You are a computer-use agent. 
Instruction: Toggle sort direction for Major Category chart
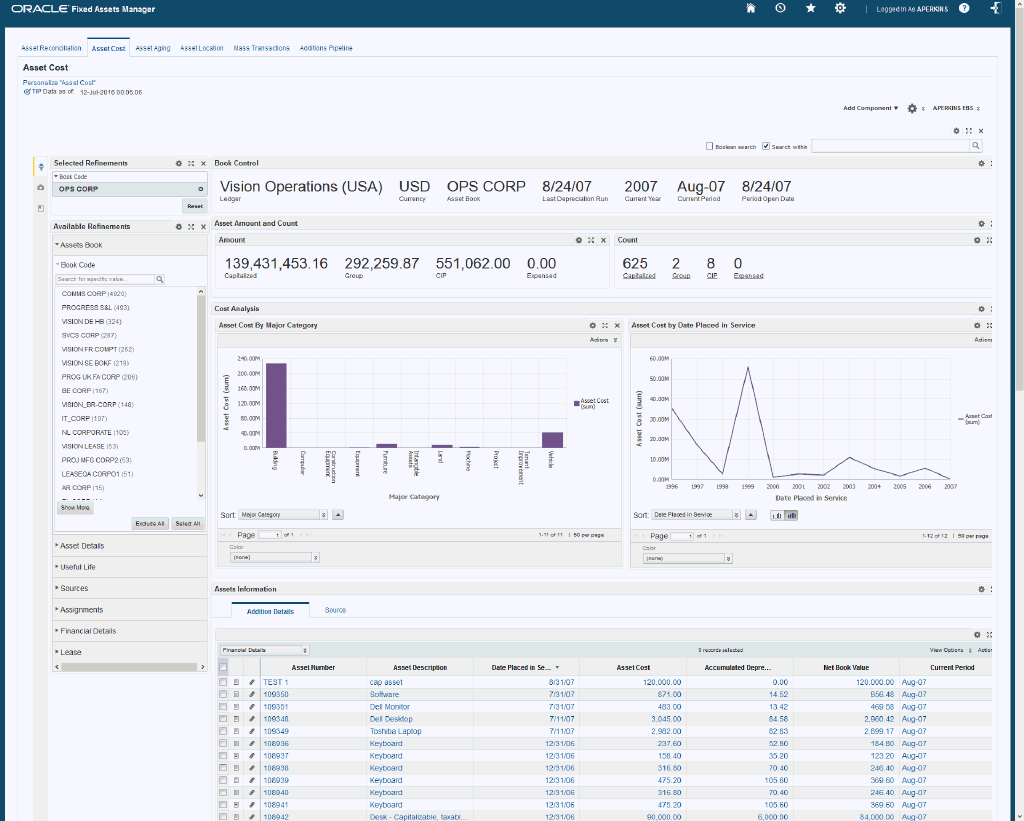[x=338, y=515]
